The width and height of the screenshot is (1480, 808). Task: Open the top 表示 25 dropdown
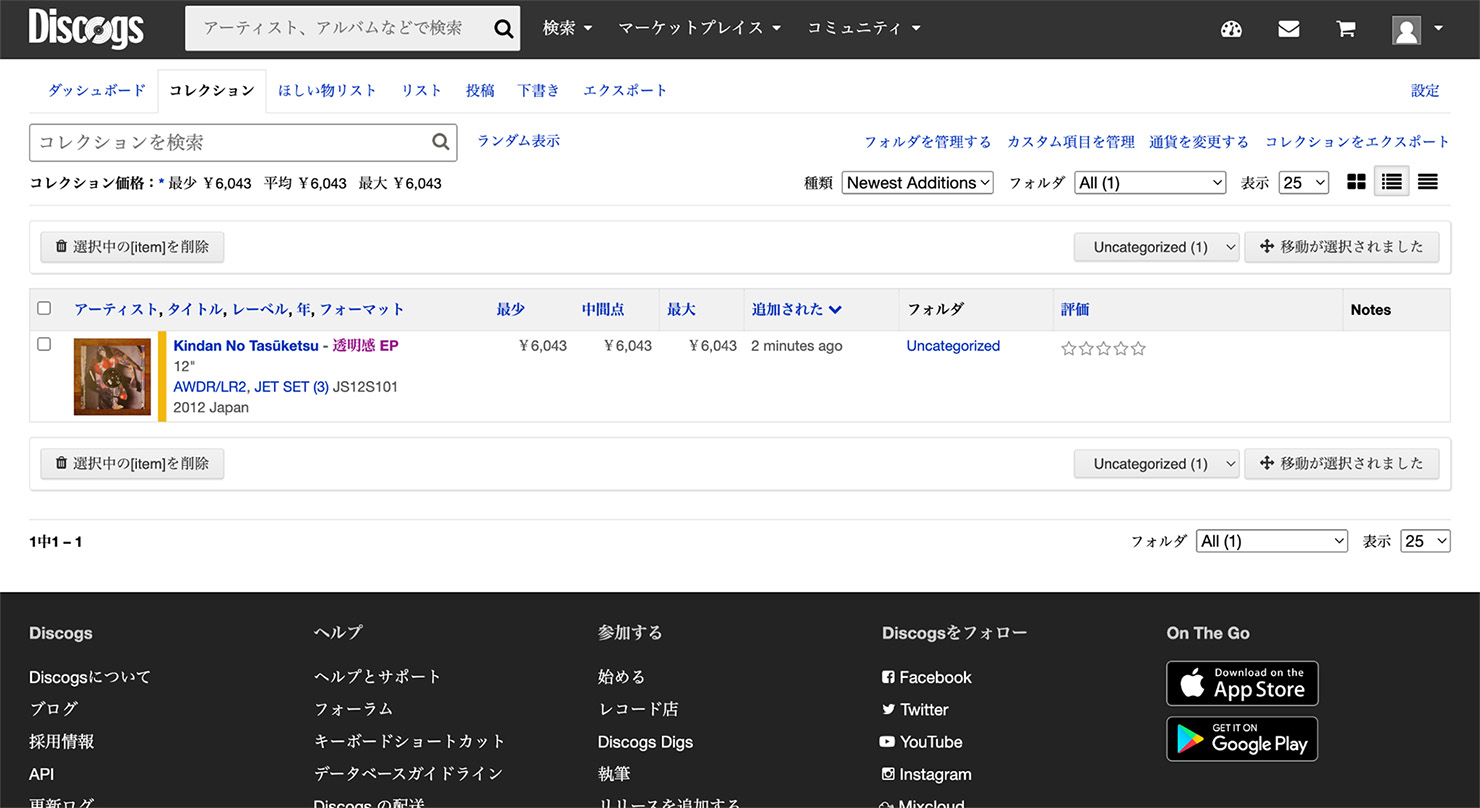point(1303,182)
